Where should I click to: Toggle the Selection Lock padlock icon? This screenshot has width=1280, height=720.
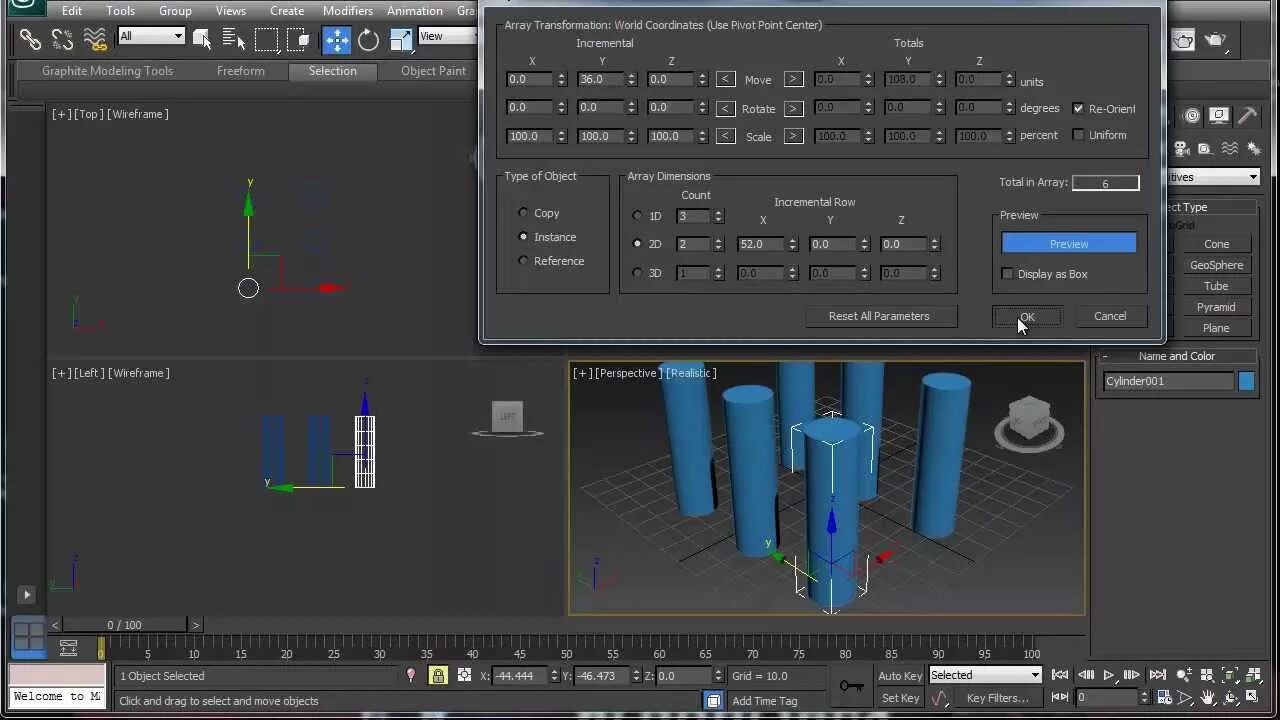point(438,676)
